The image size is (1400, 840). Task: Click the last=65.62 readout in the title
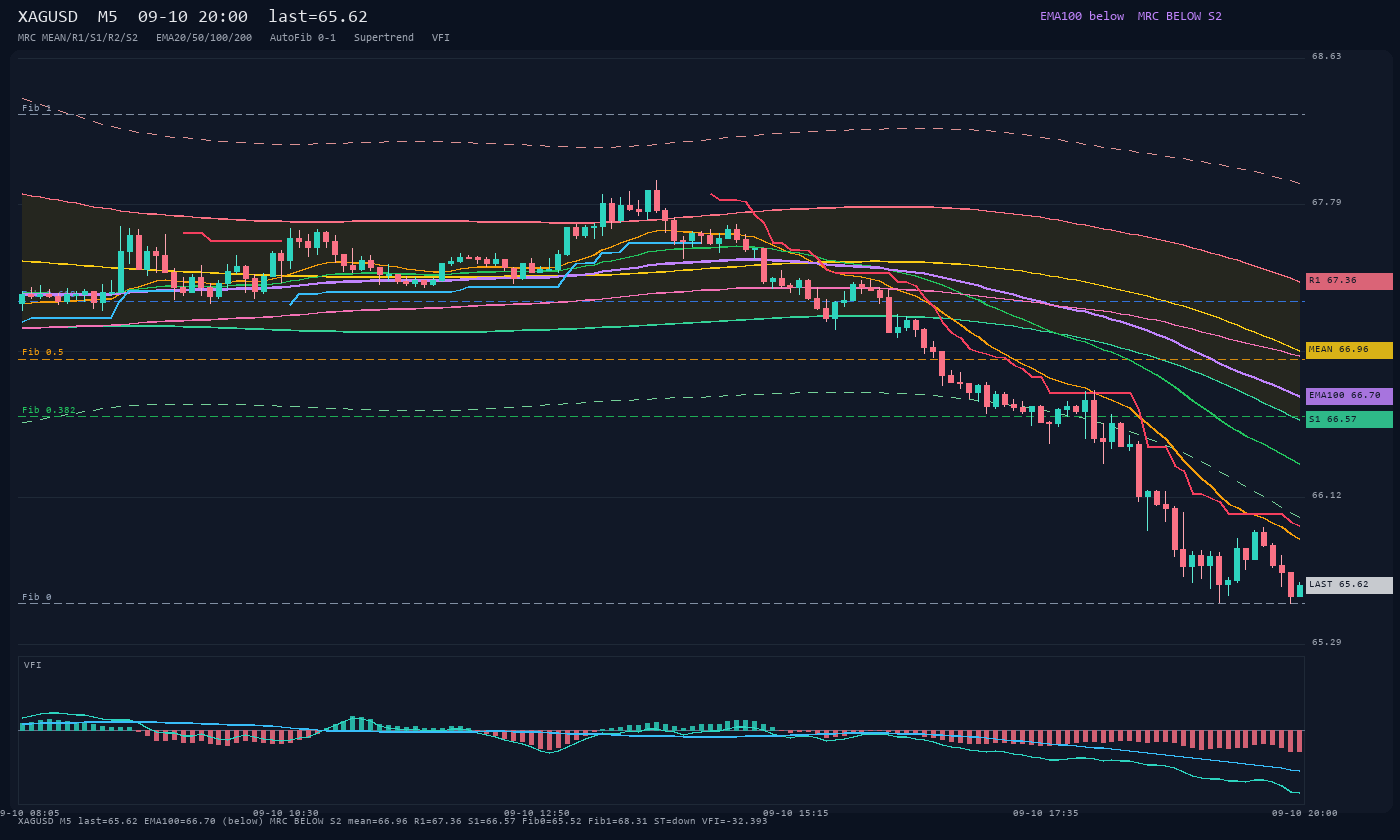tap(318, 17)
